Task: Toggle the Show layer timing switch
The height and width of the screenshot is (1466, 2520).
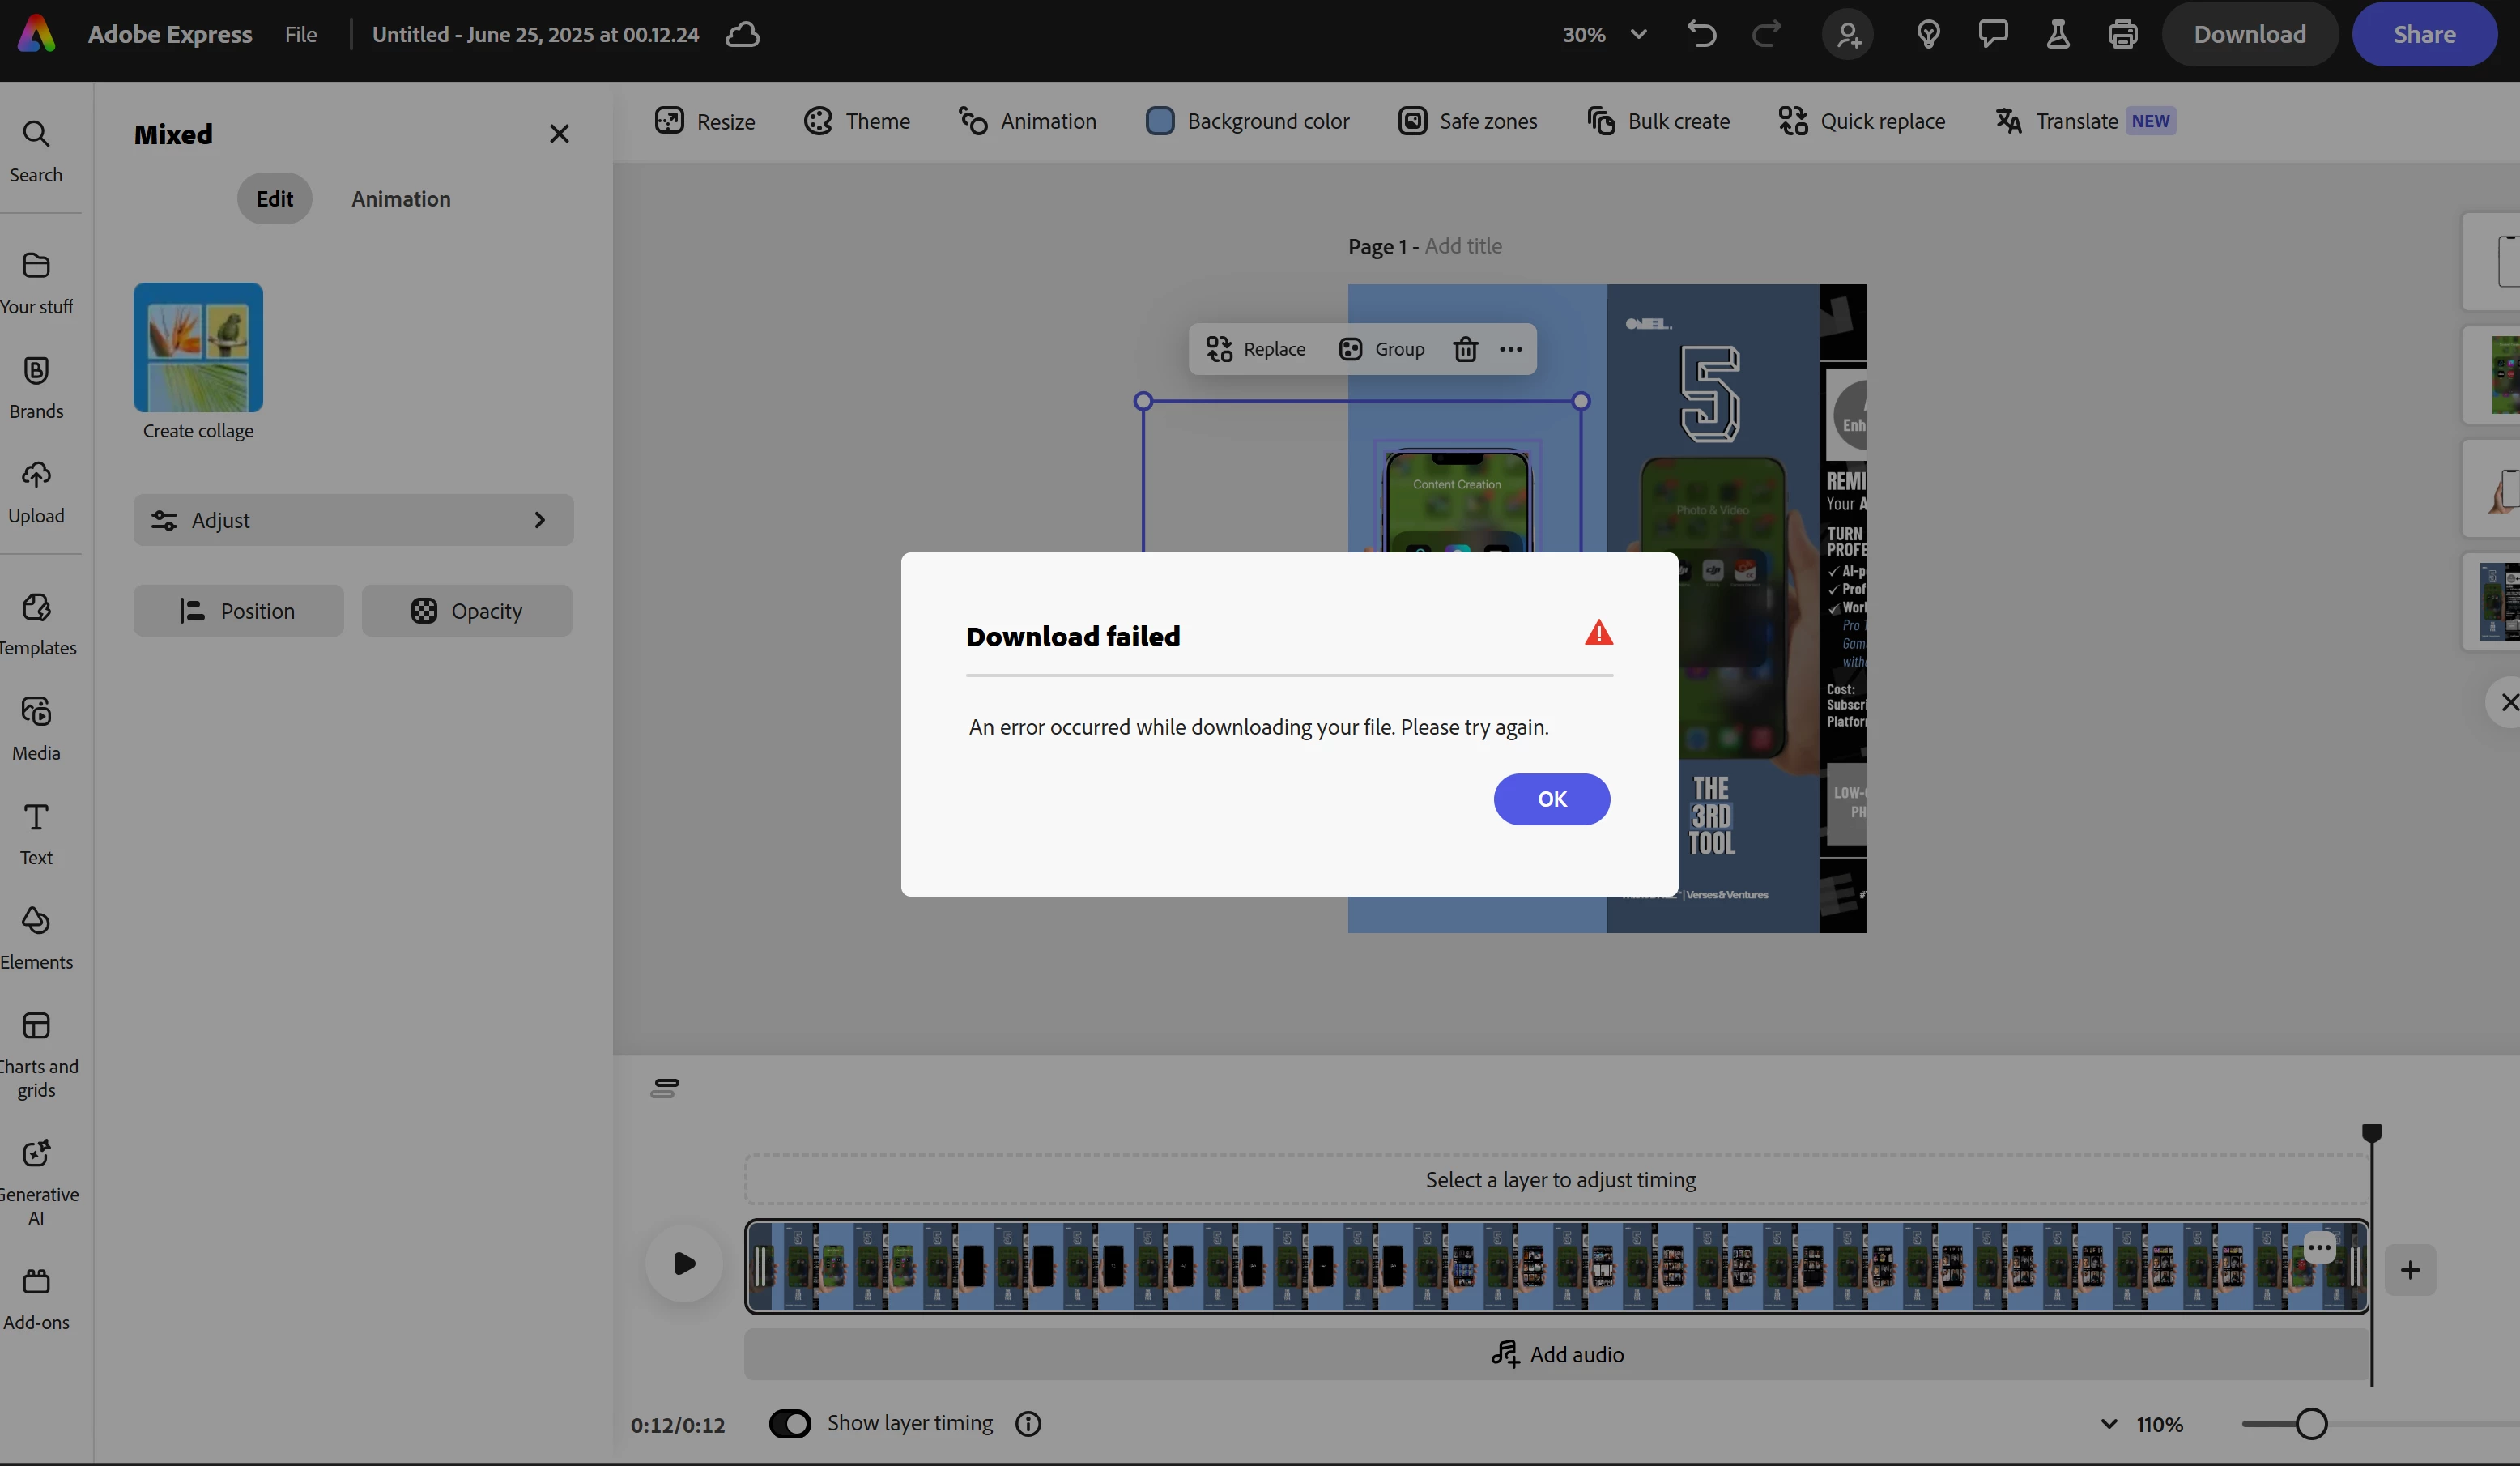Action: pos(790,1423)
